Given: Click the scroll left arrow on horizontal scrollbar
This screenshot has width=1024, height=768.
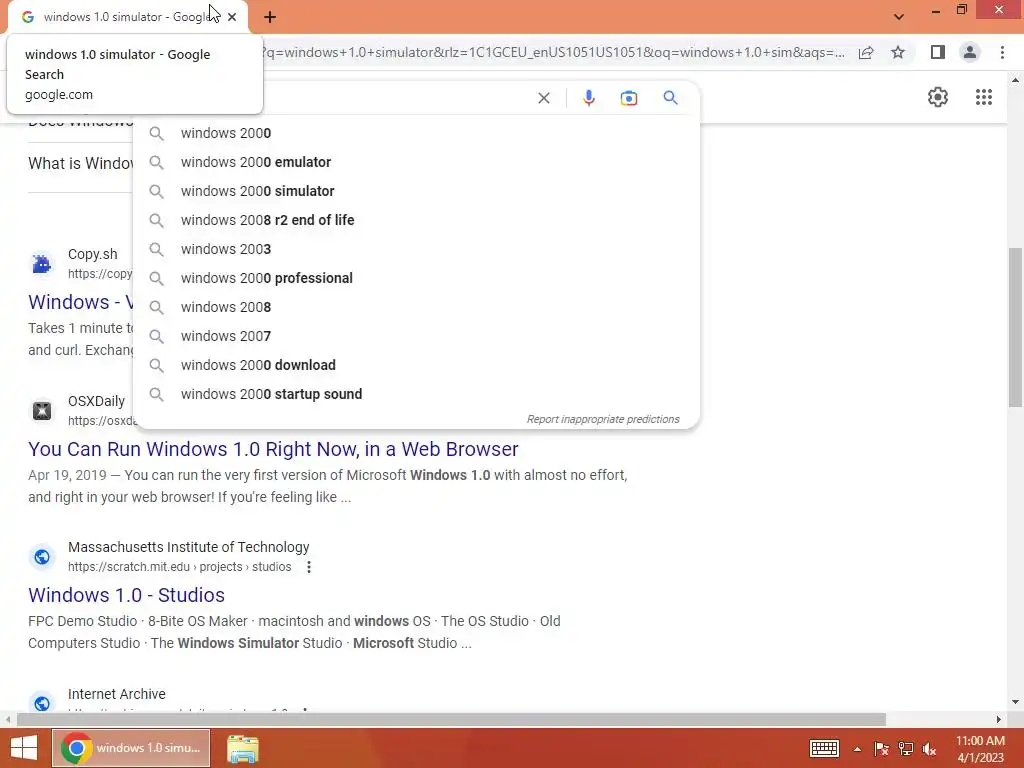Looking at the screenshot, I should point(7,720).
